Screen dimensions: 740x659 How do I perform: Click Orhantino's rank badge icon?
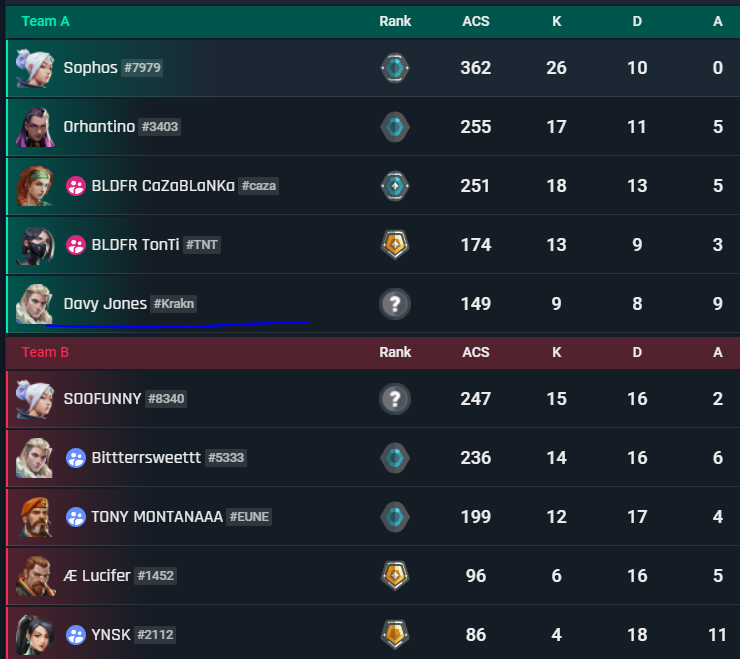[395, 127]
